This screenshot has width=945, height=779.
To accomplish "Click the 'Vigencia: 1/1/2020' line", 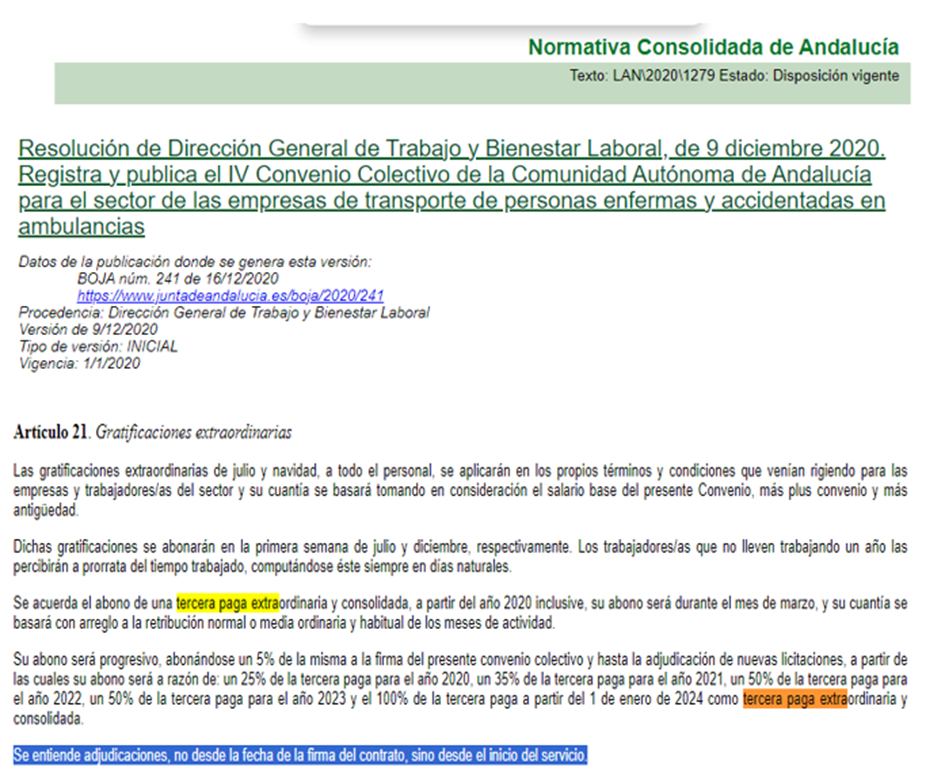I will point(80,364).
